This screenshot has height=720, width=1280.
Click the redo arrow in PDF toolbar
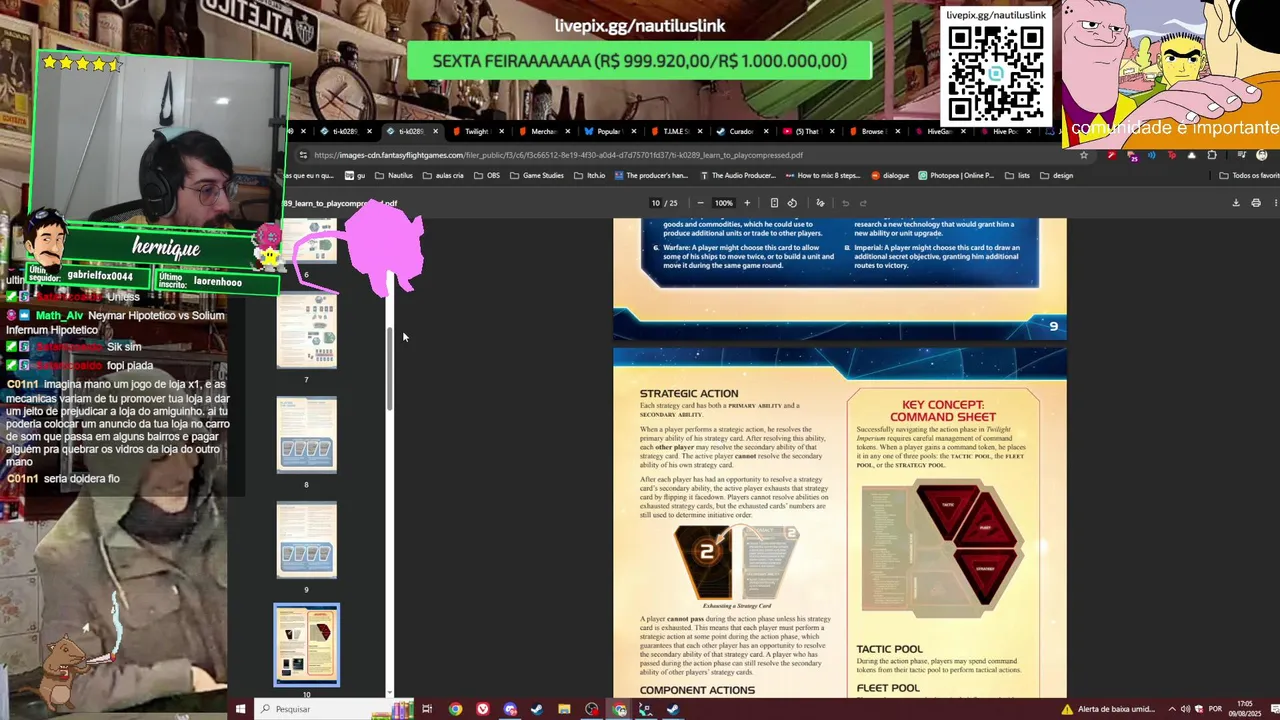click(863, 203)
